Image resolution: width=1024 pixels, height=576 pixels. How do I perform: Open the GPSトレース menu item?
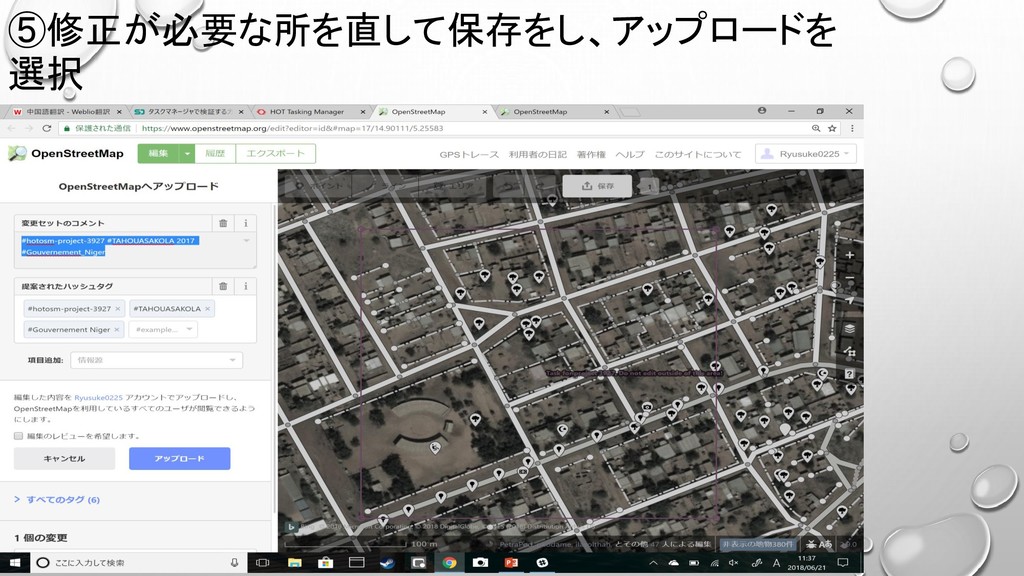470,155
